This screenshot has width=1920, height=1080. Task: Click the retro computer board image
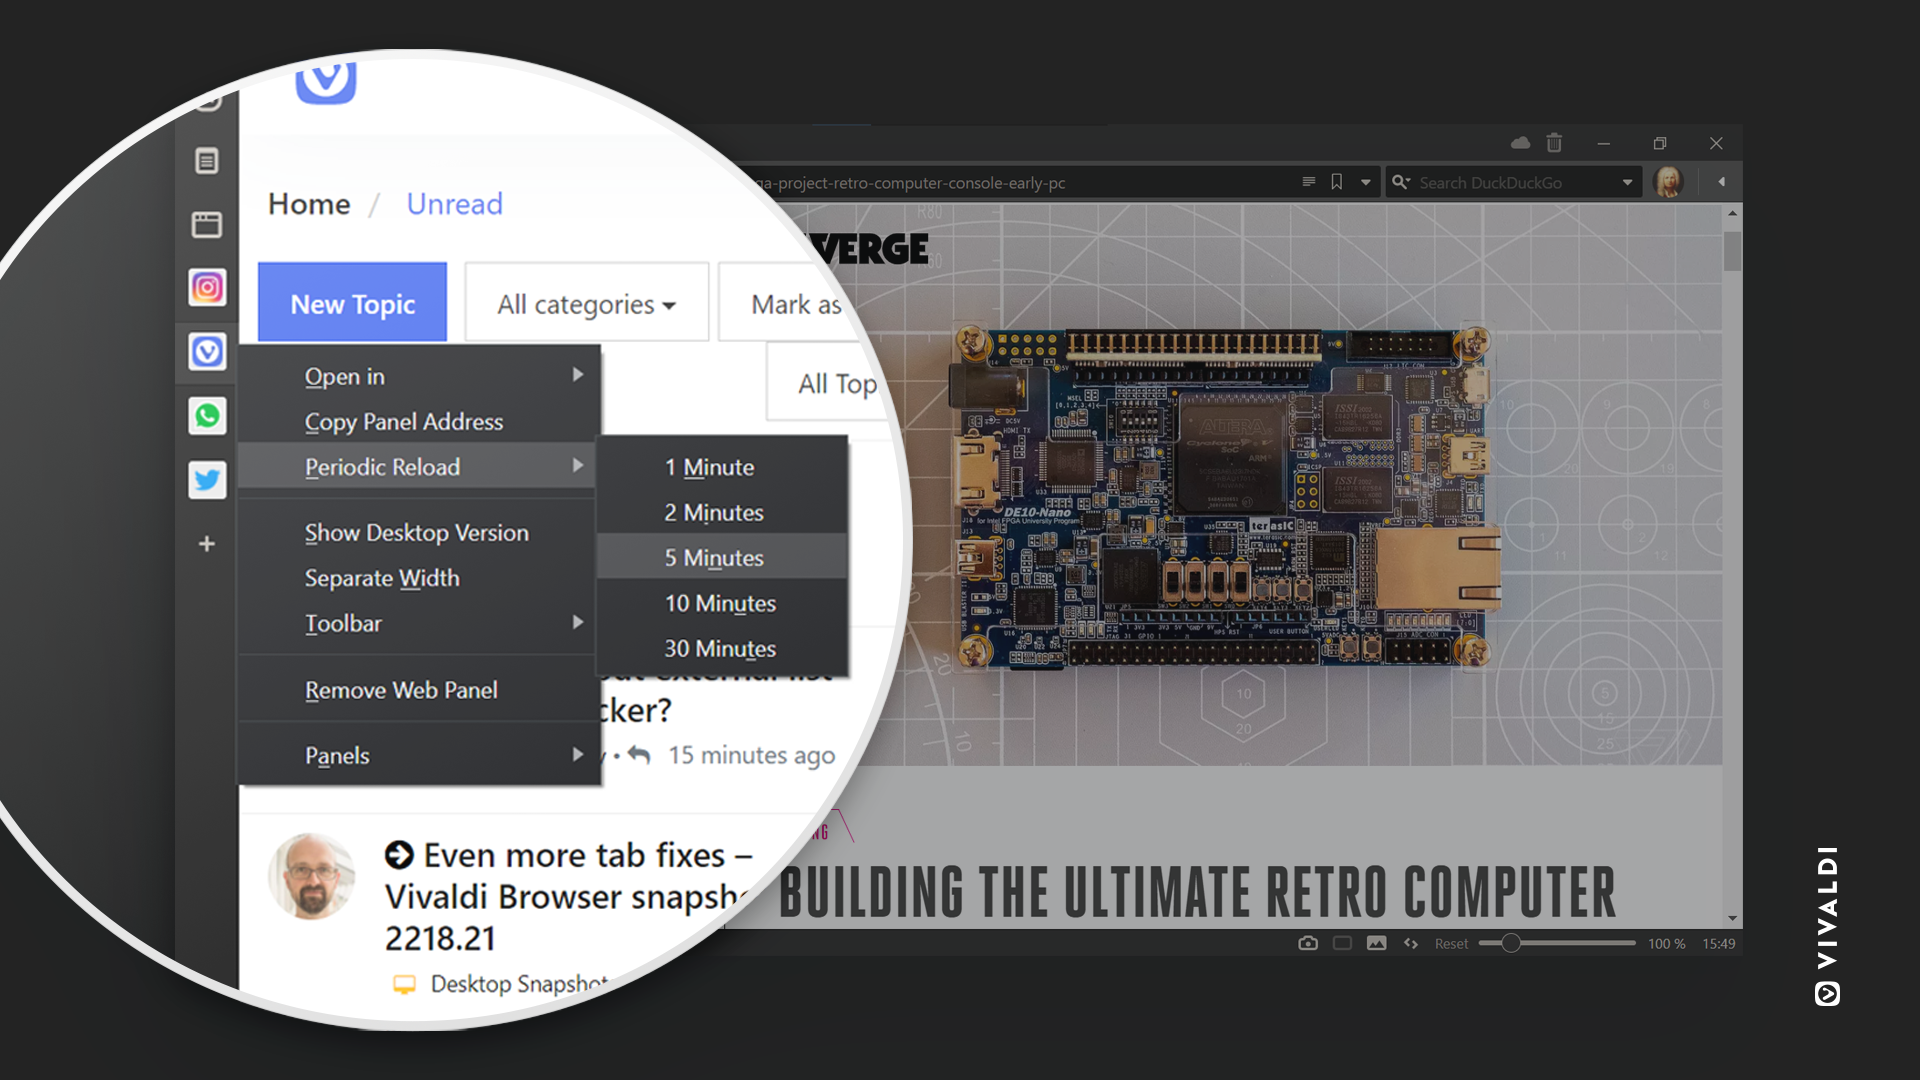1225,497
